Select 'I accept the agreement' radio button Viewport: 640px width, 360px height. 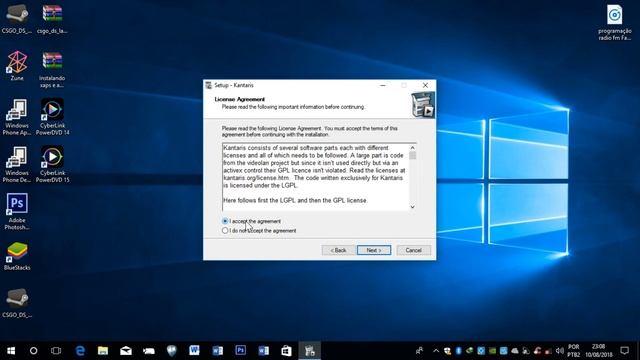click(x=225, y=221)
